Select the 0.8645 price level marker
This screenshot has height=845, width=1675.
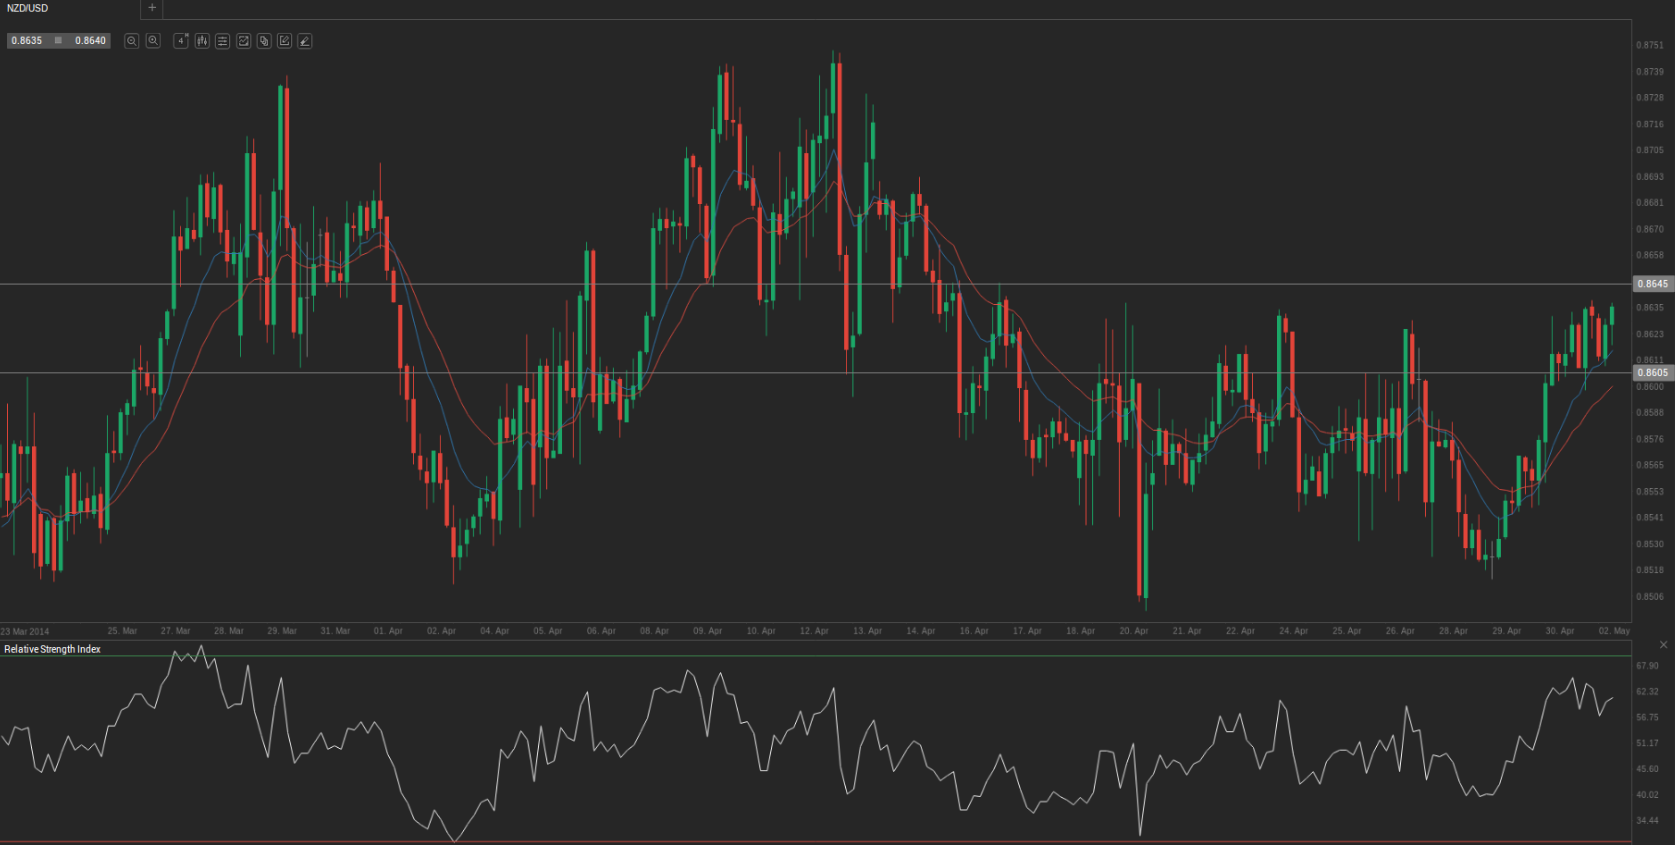(x=1652, y=284)
